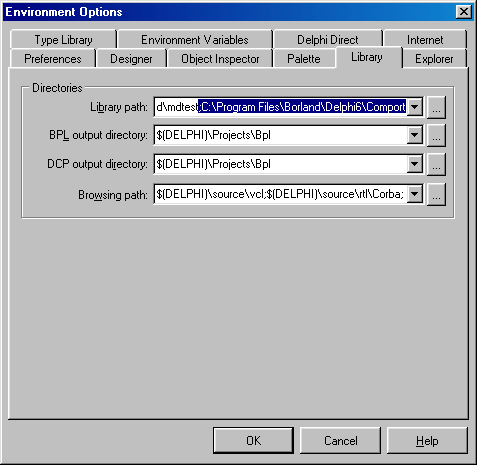Click inside the Library path text field

tap(281, 107)
